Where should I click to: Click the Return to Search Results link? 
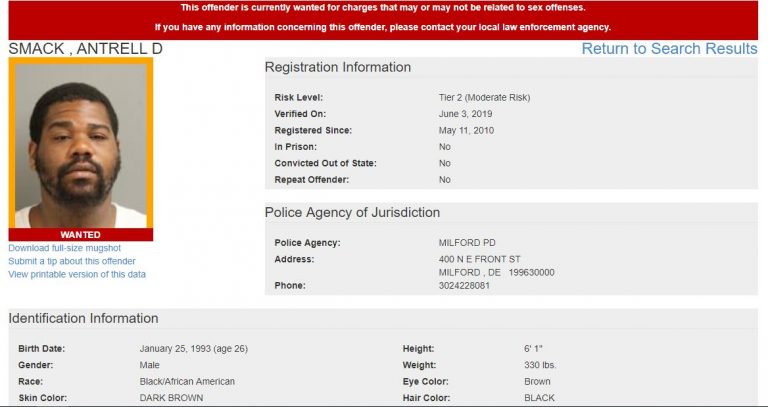click(x=669, y=49)
